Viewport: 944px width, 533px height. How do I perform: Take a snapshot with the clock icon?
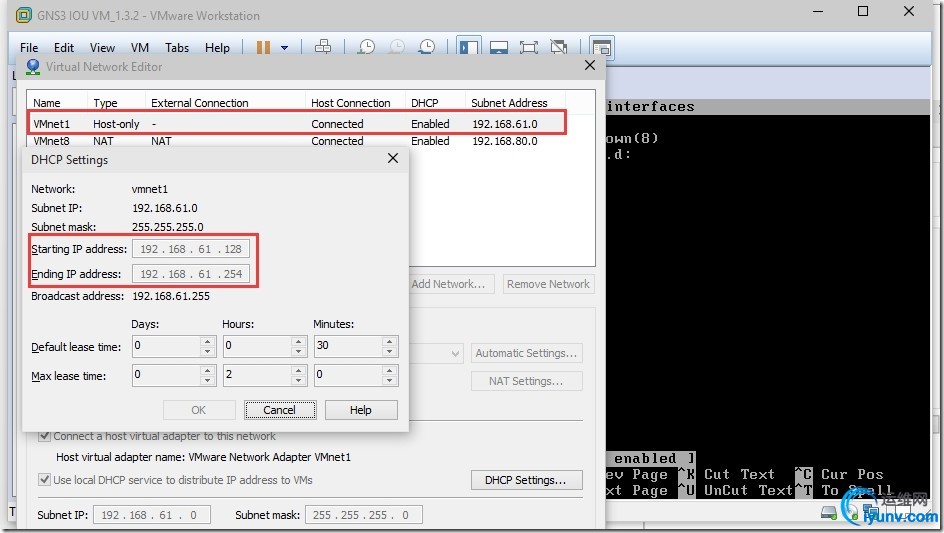pyautogui.click(x=366, y=47)
